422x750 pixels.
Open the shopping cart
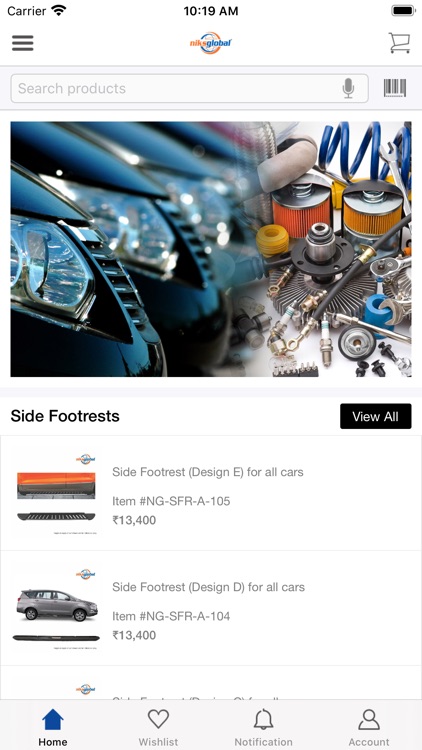tap(399, 43)
